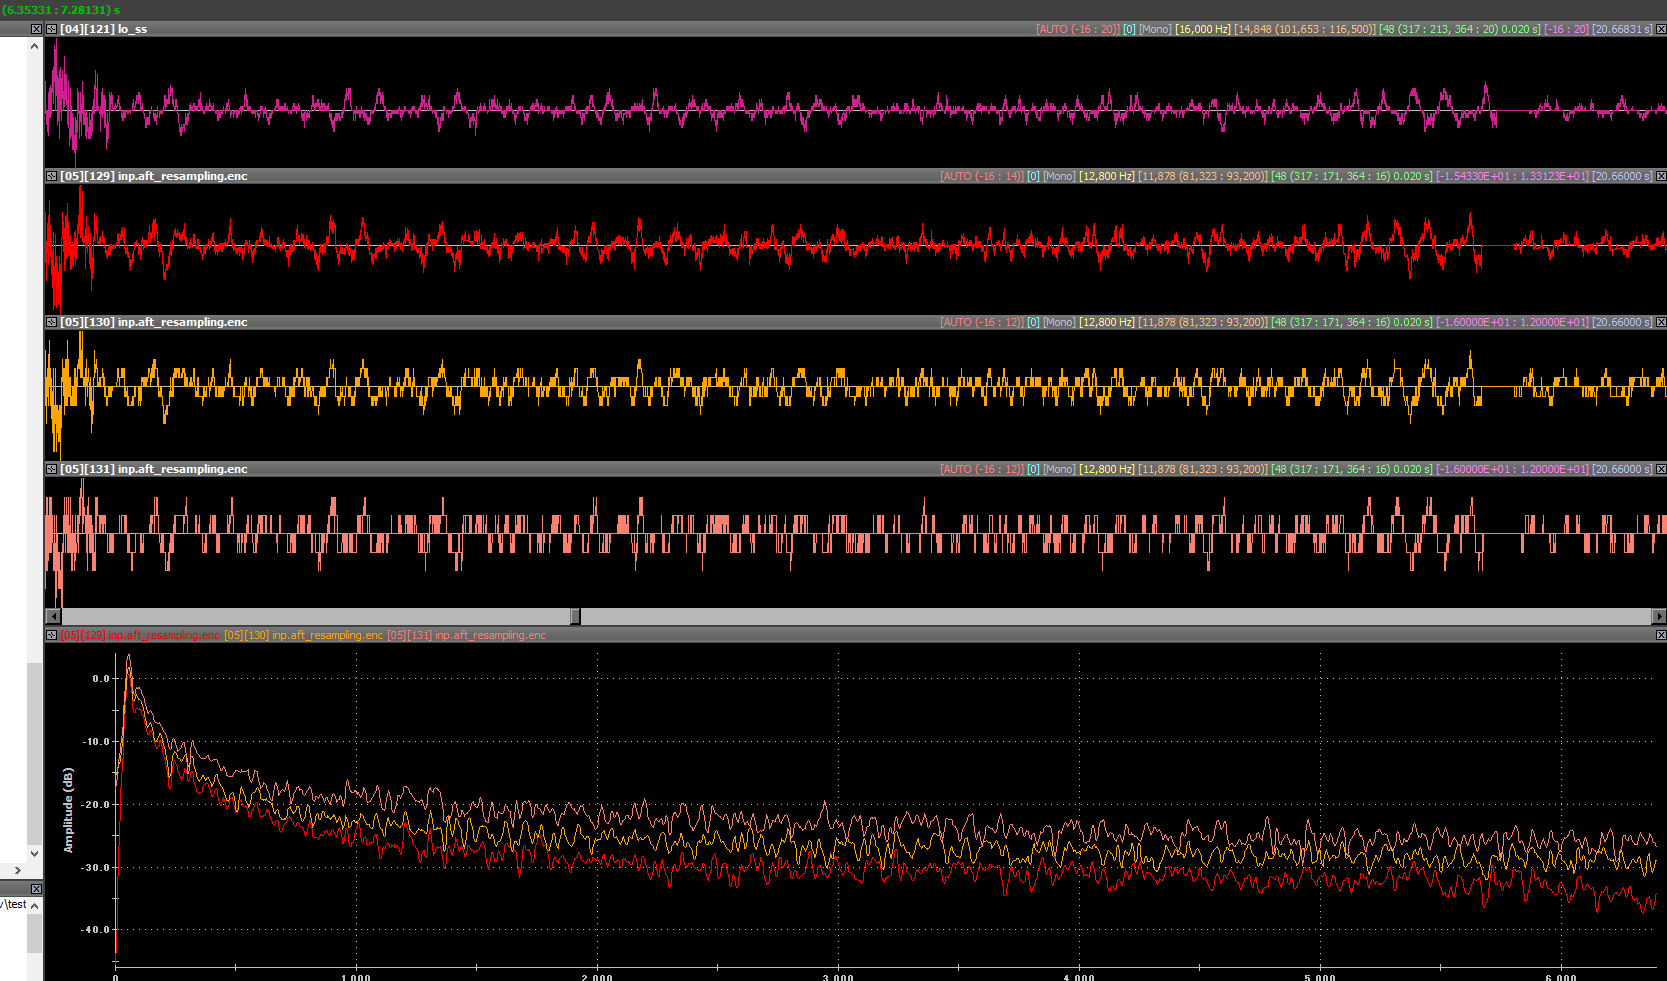Open the 16,000 Hz sample rate field
Viewport: 1667px width, 981px height.
1203,29
